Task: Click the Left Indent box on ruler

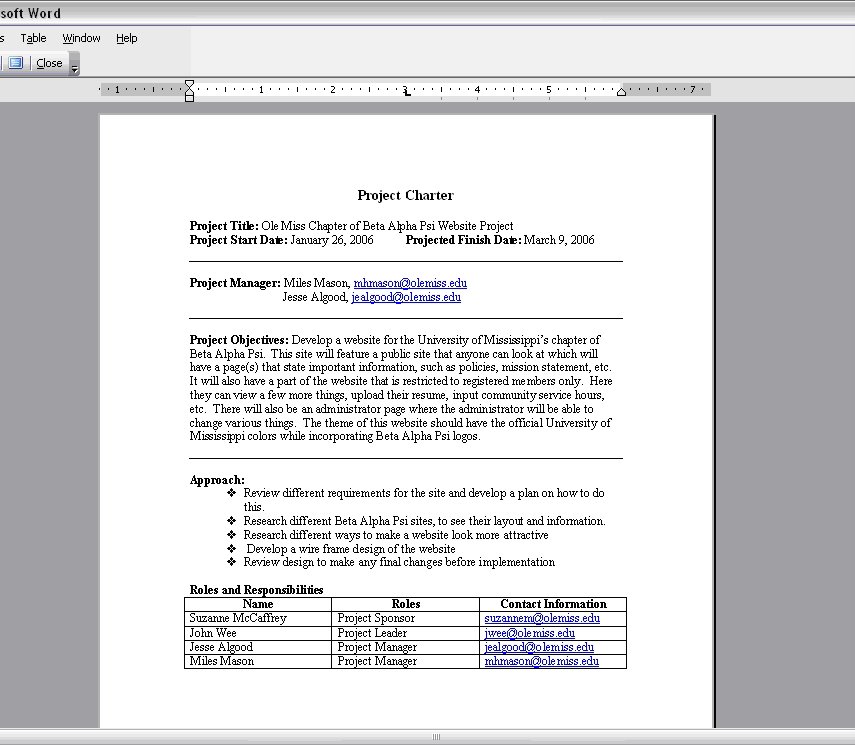Action: pyautogui.click(x=189, y=98)
